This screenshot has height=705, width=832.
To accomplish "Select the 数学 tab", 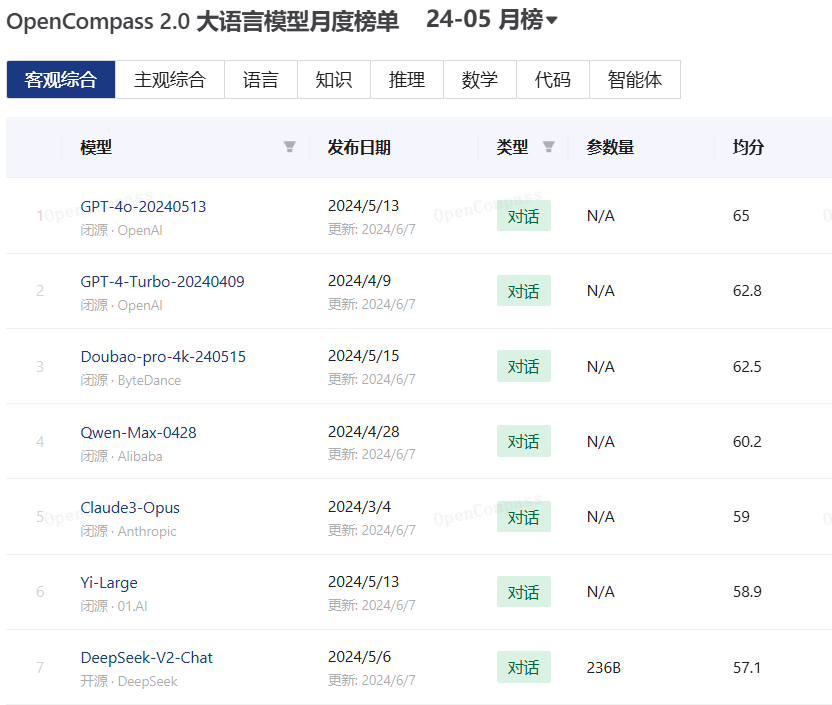I will (480, 80).
